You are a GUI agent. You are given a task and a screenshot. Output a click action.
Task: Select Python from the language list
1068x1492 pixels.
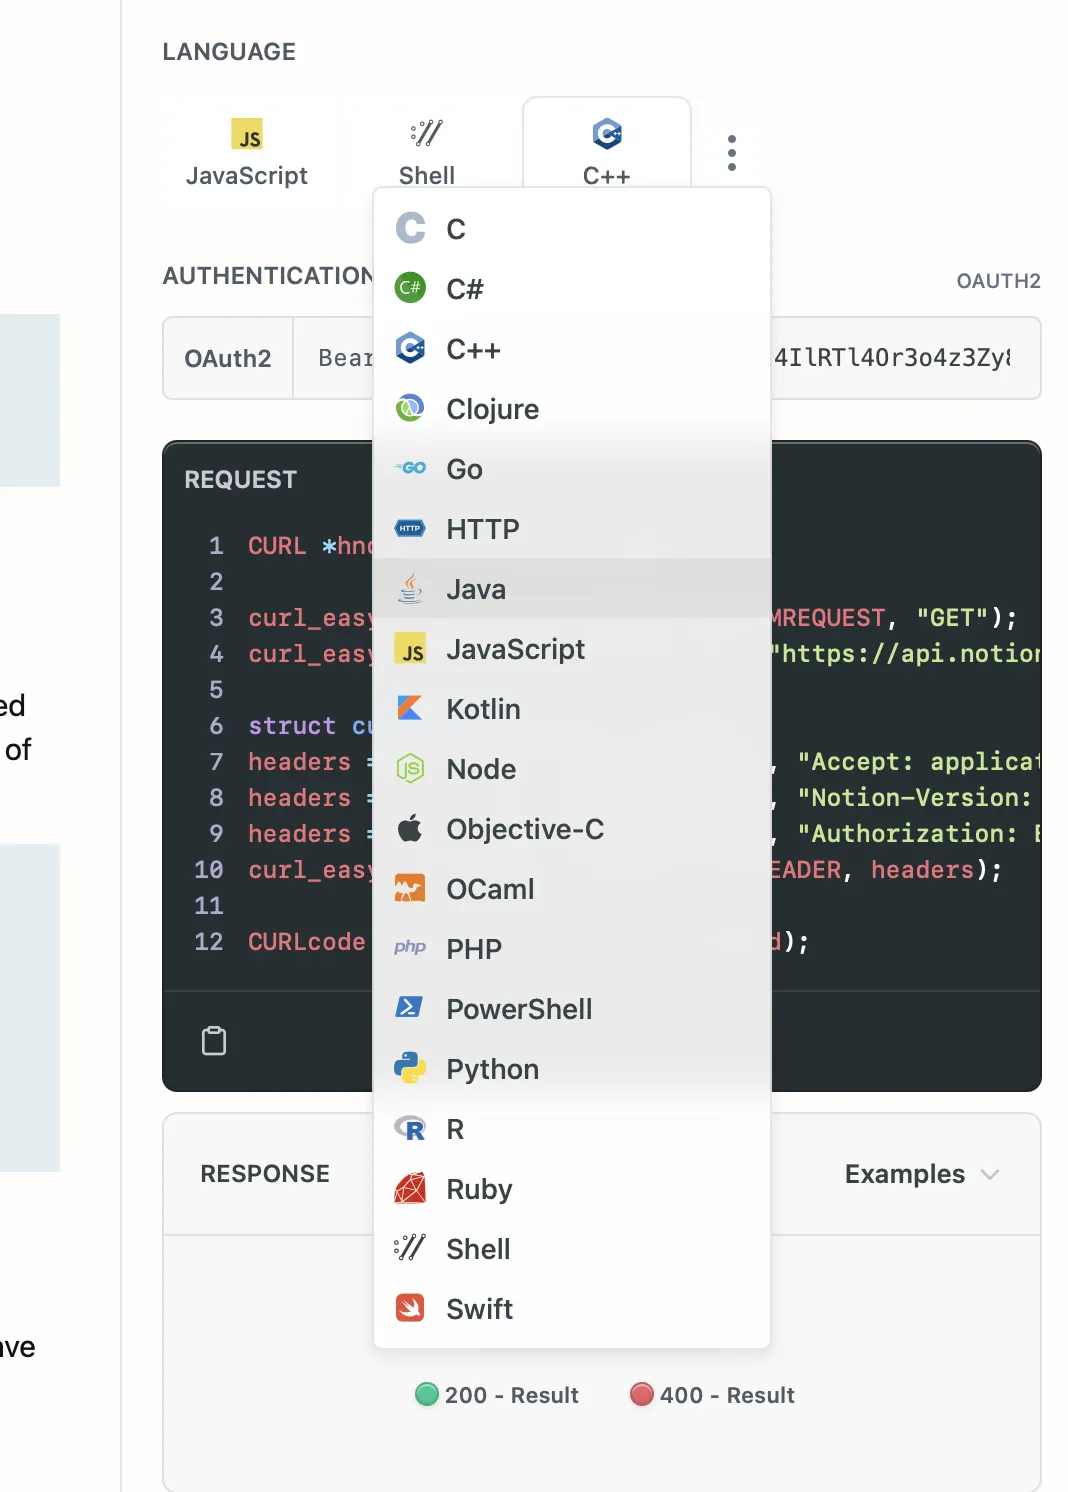[571, 1069]
